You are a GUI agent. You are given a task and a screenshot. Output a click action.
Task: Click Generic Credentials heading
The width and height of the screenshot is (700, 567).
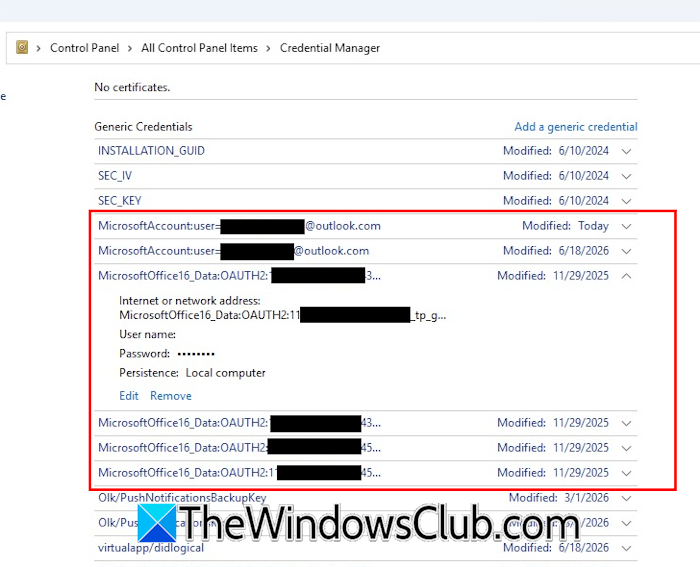point(143,127)
